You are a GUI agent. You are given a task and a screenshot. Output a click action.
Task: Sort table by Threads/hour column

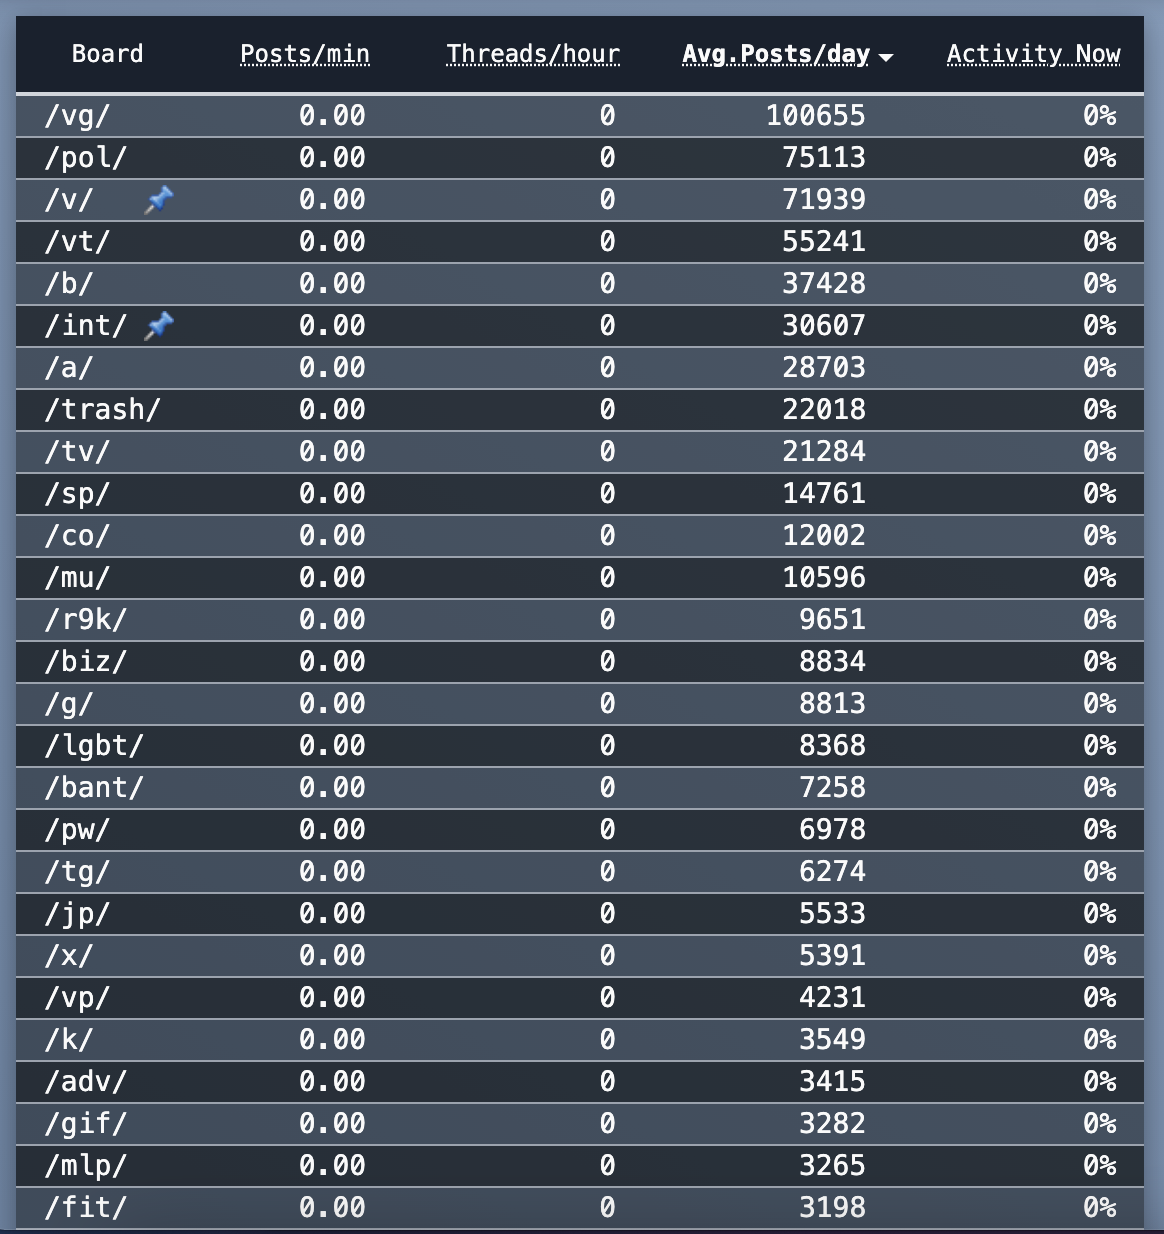(533, 54)
